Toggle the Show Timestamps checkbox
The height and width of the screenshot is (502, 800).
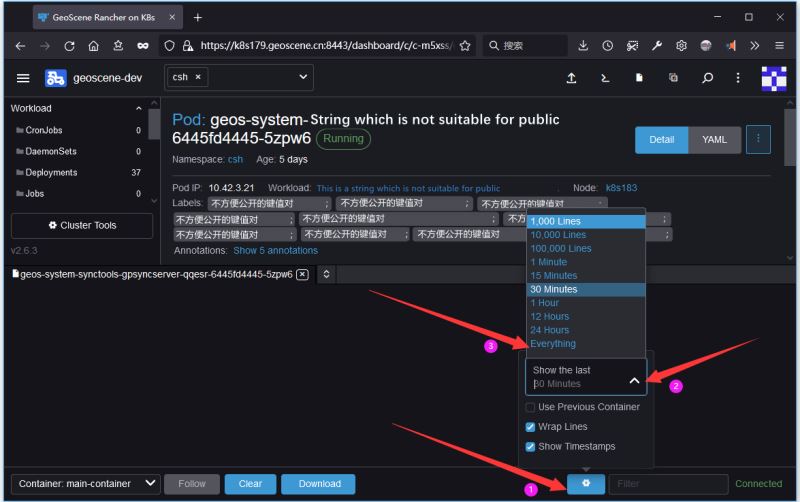[x=531, y=447]
